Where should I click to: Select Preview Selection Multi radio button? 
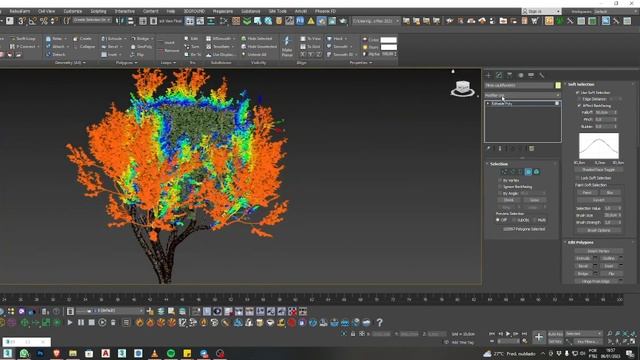[535, 220]
